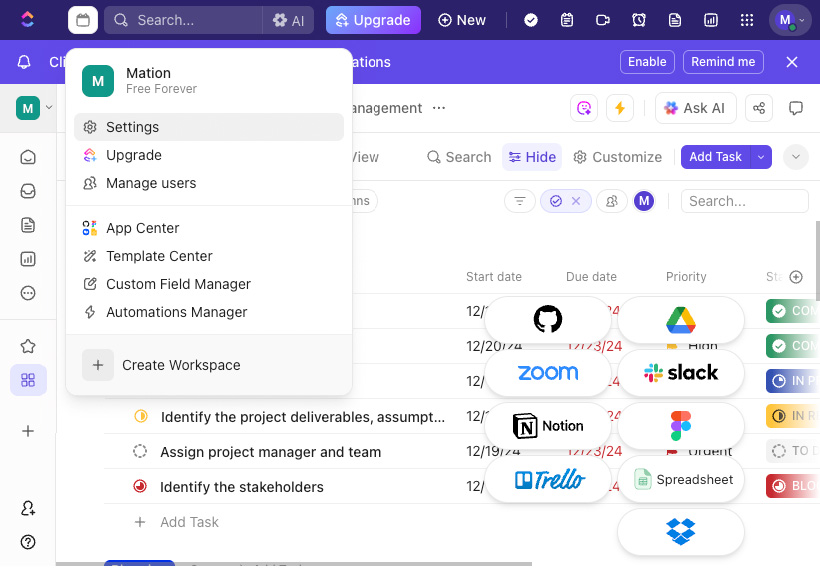Open the Add Task dropdown arrow
Screen dimensions: 820x581
coord(761,157)
